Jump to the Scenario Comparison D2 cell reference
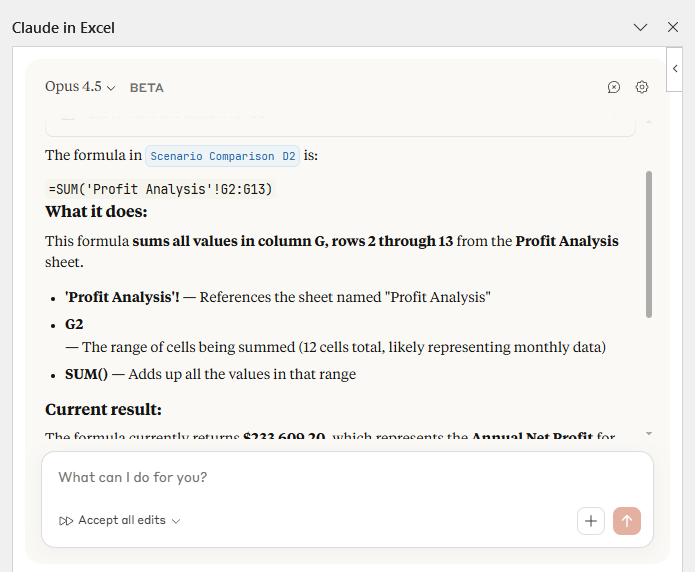The height and width of the screenshot is (572, 695). (x=223, y=156)
